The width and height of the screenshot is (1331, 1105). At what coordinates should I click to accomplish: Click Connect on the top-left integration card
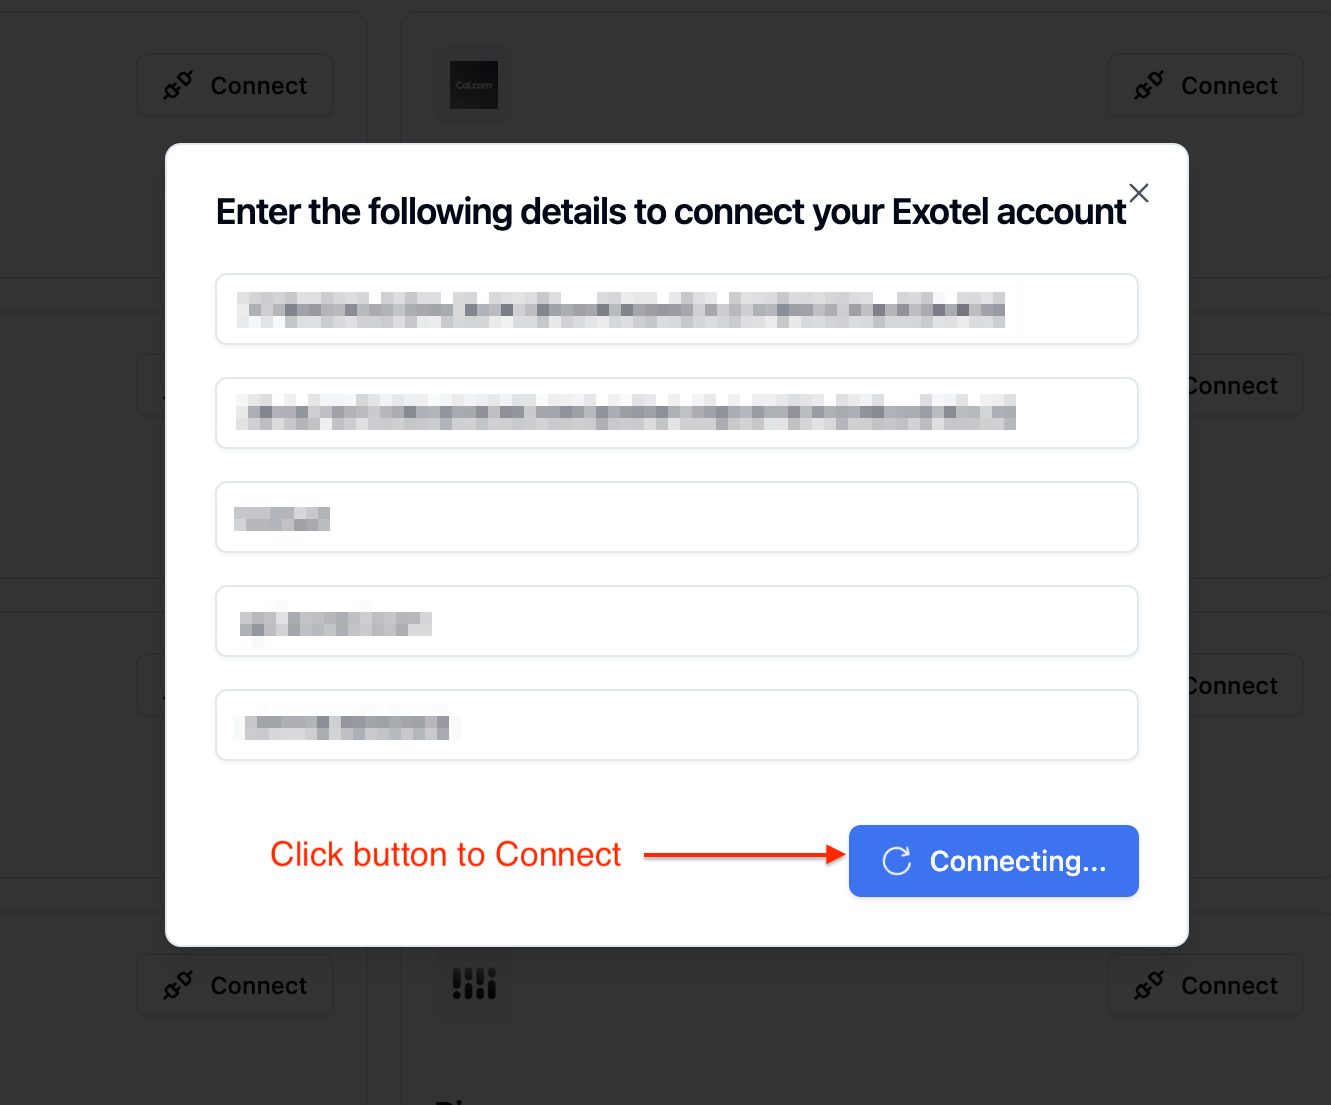234,85
